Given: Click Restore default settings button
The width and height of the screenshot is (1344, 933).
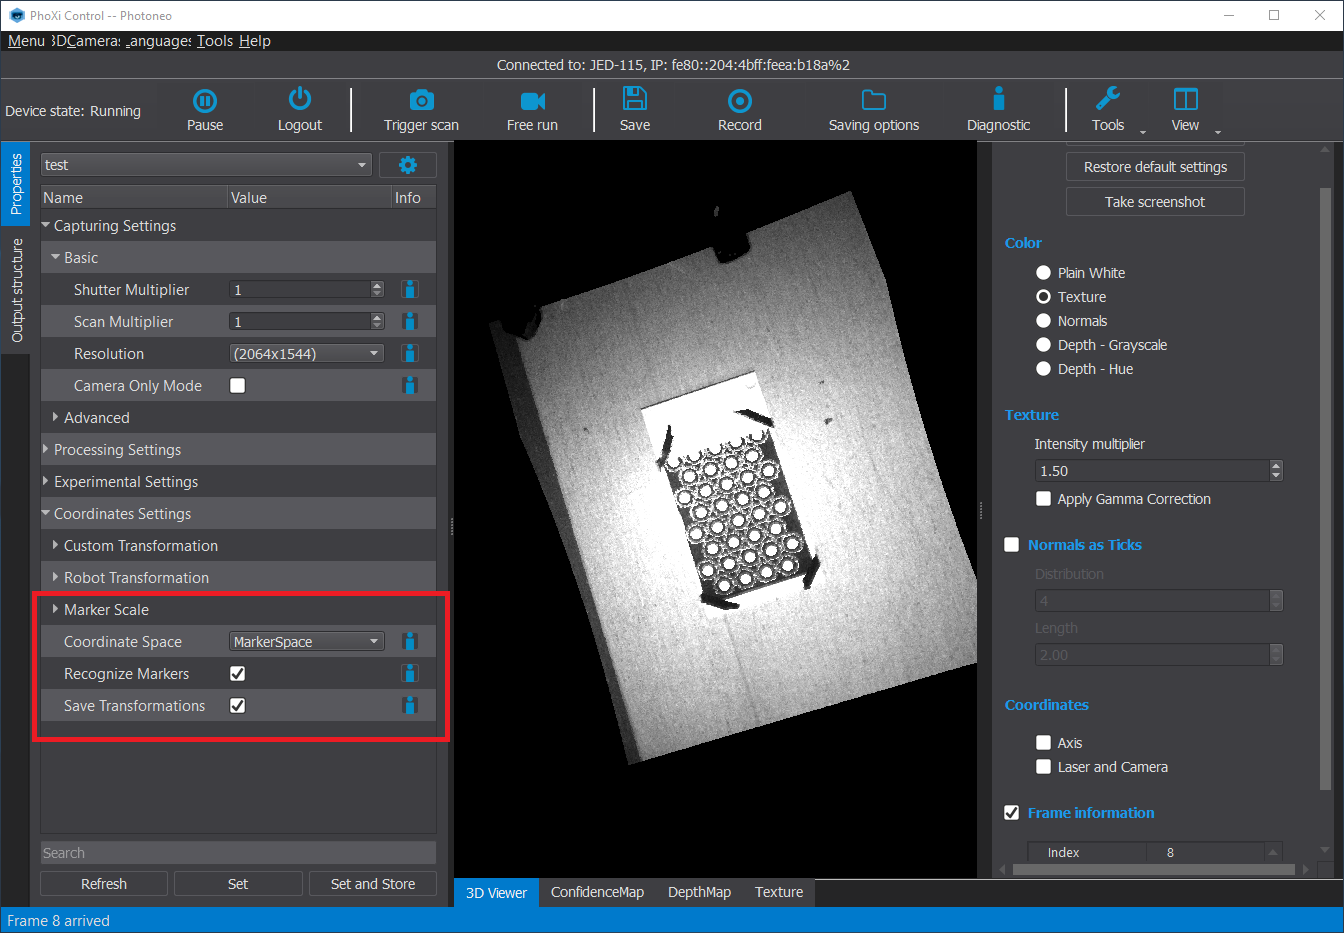Looking at the screenshot, I should pyautogui.click(x=1155, y=167).
